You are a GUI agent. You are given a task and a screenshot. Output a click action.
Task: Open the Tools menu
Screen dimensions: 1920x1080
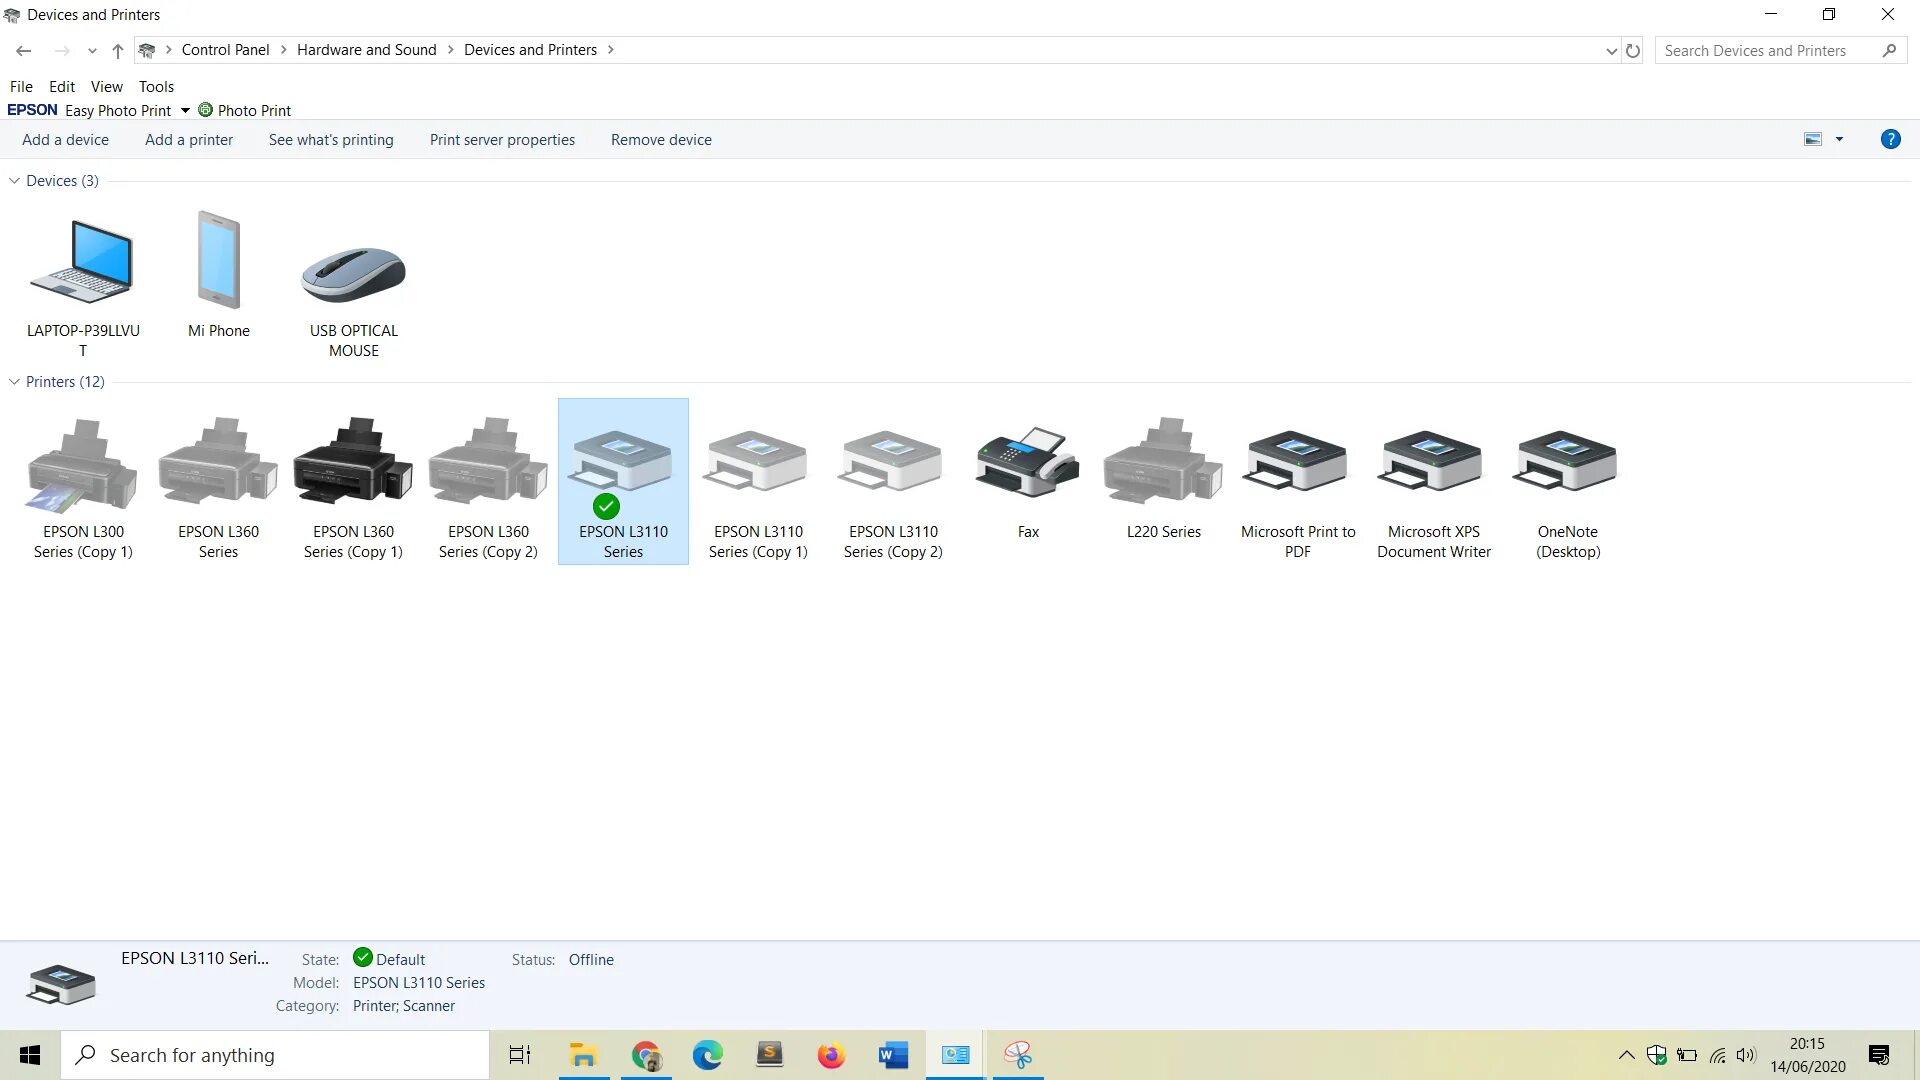156,87
